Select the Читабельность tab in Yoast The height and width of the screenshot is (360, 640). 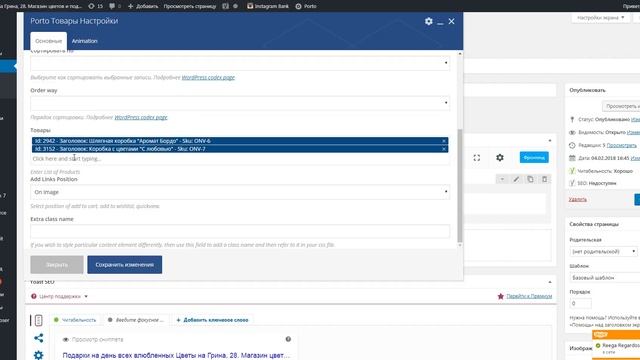pos(75,320)
